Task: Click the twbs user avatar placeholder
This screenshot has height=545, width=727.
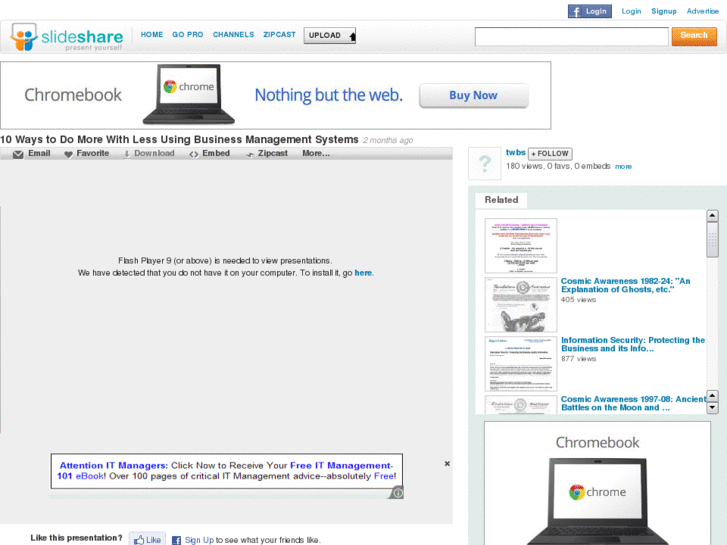Action: pyautogui.click(x=485, y=163)
